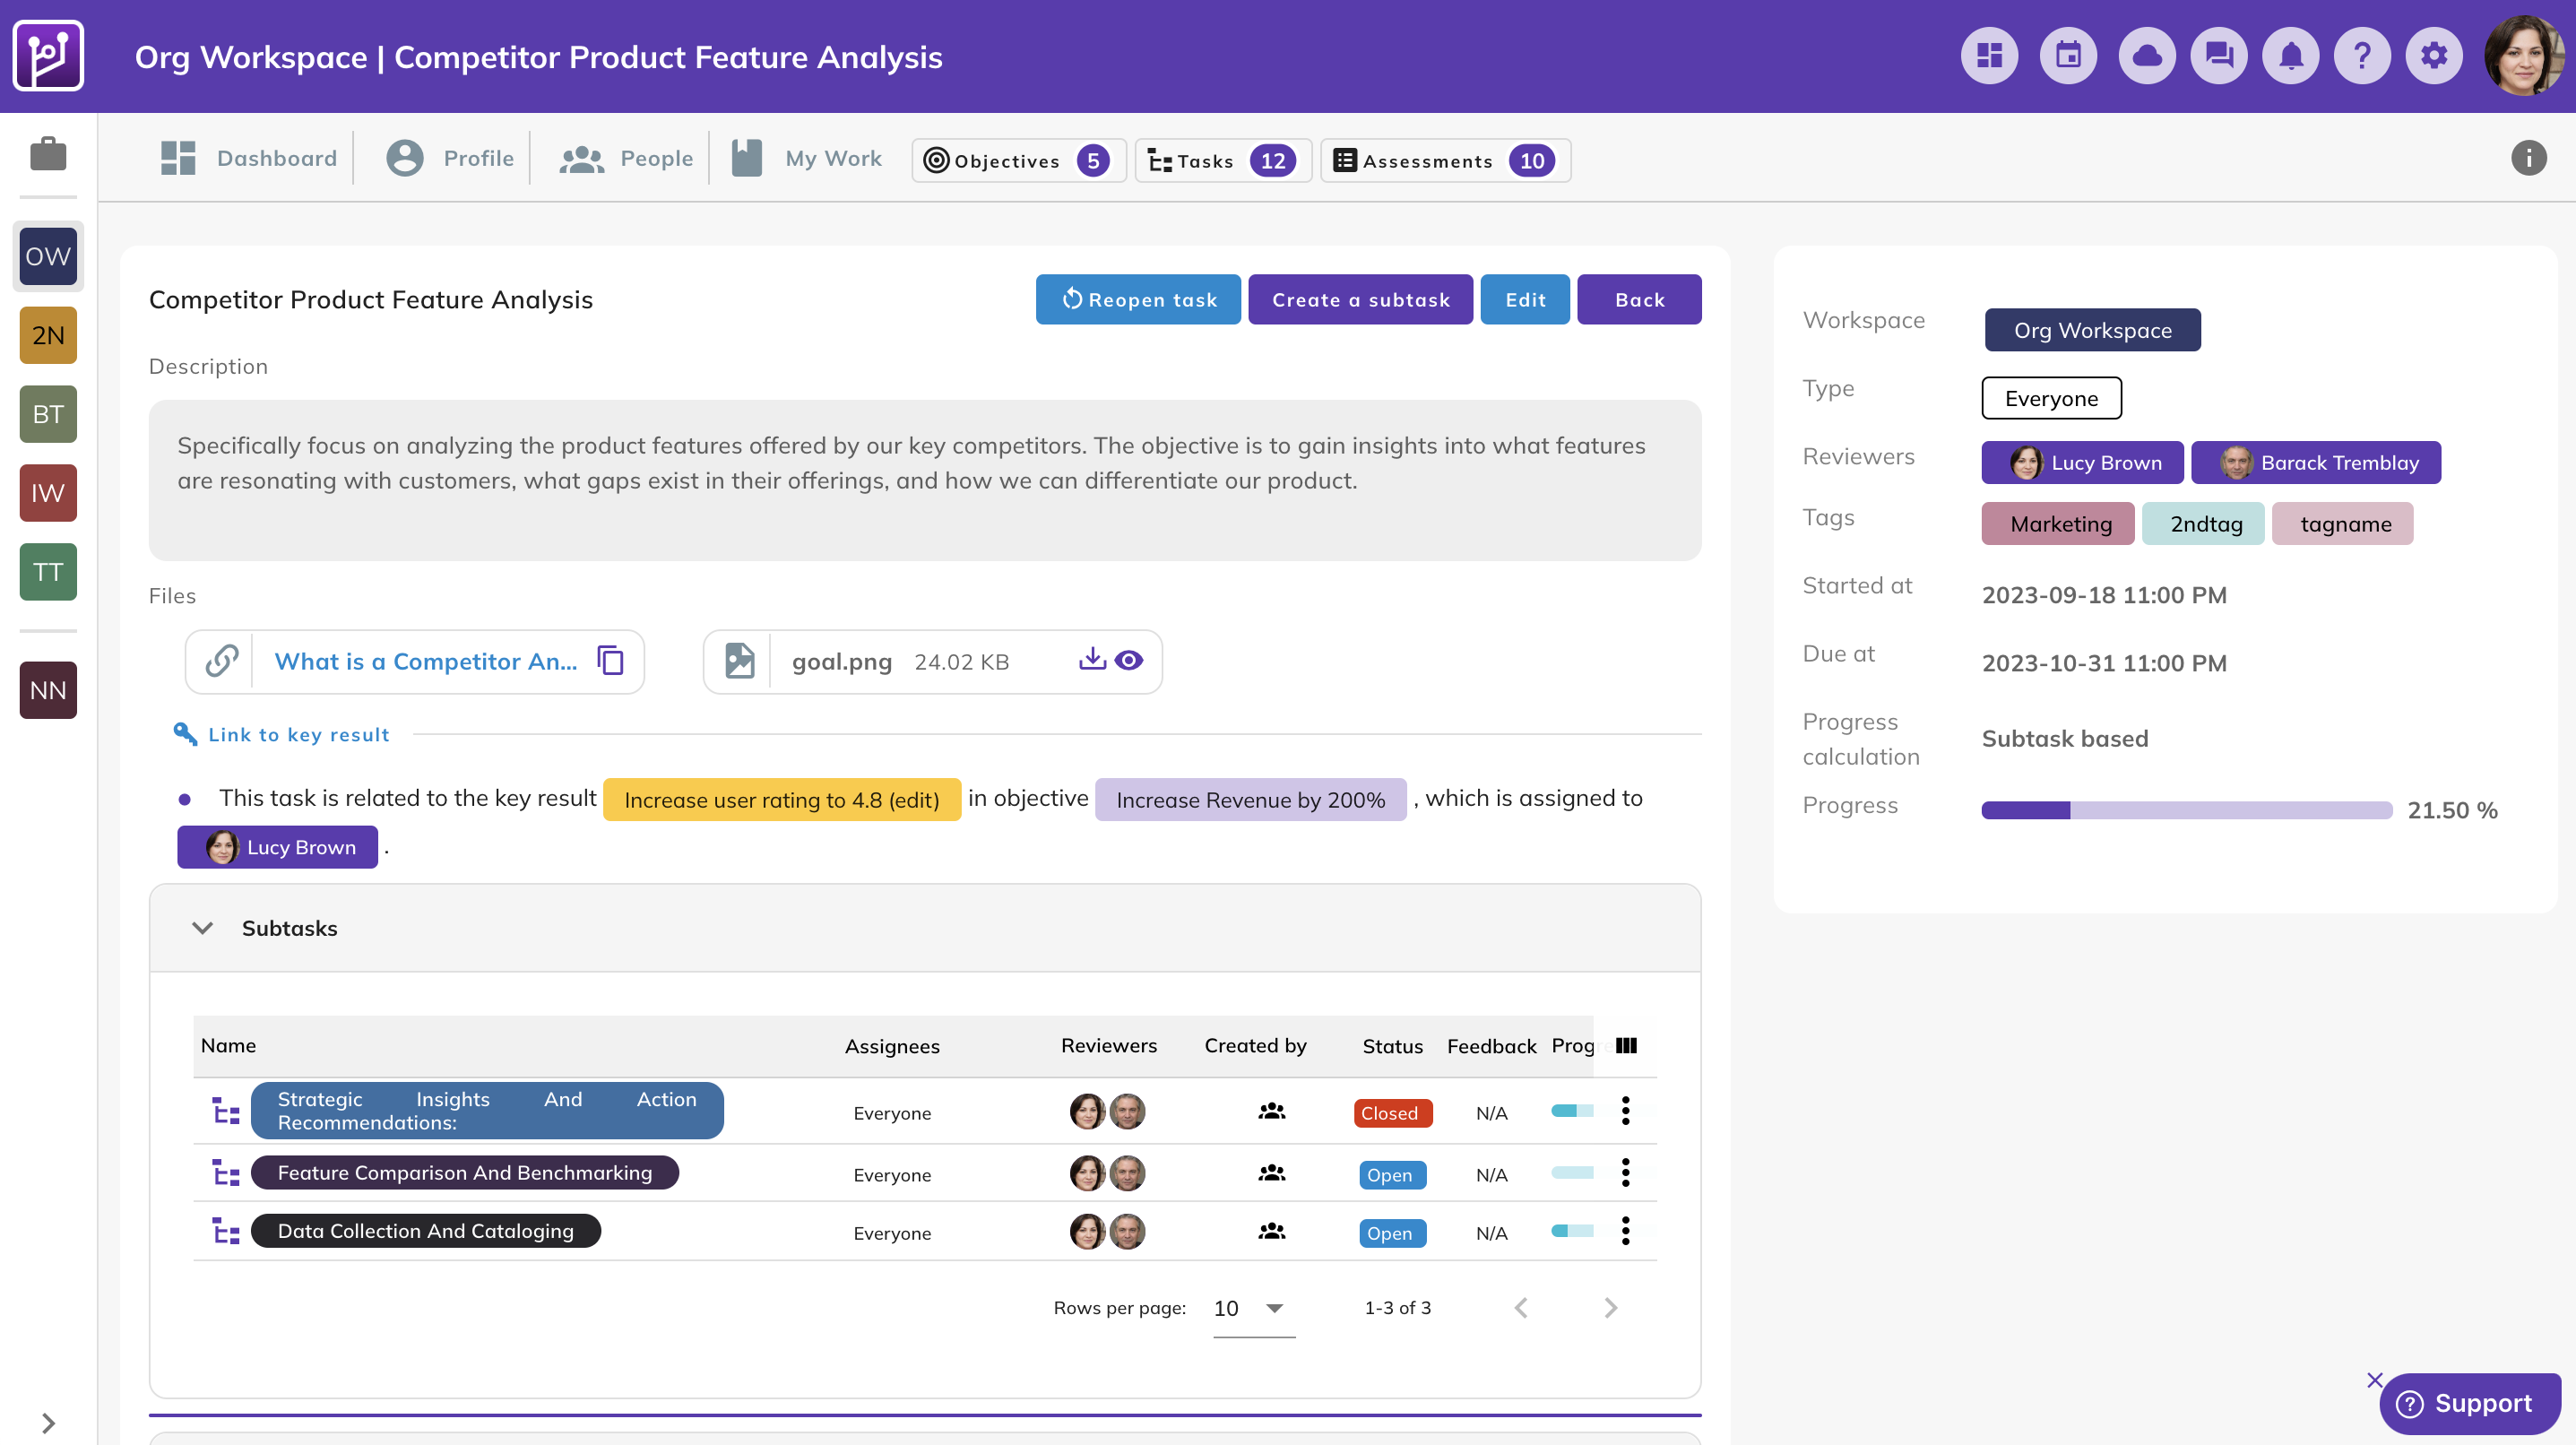
Task: Open the info icon at right
Action: [2528, 158]
